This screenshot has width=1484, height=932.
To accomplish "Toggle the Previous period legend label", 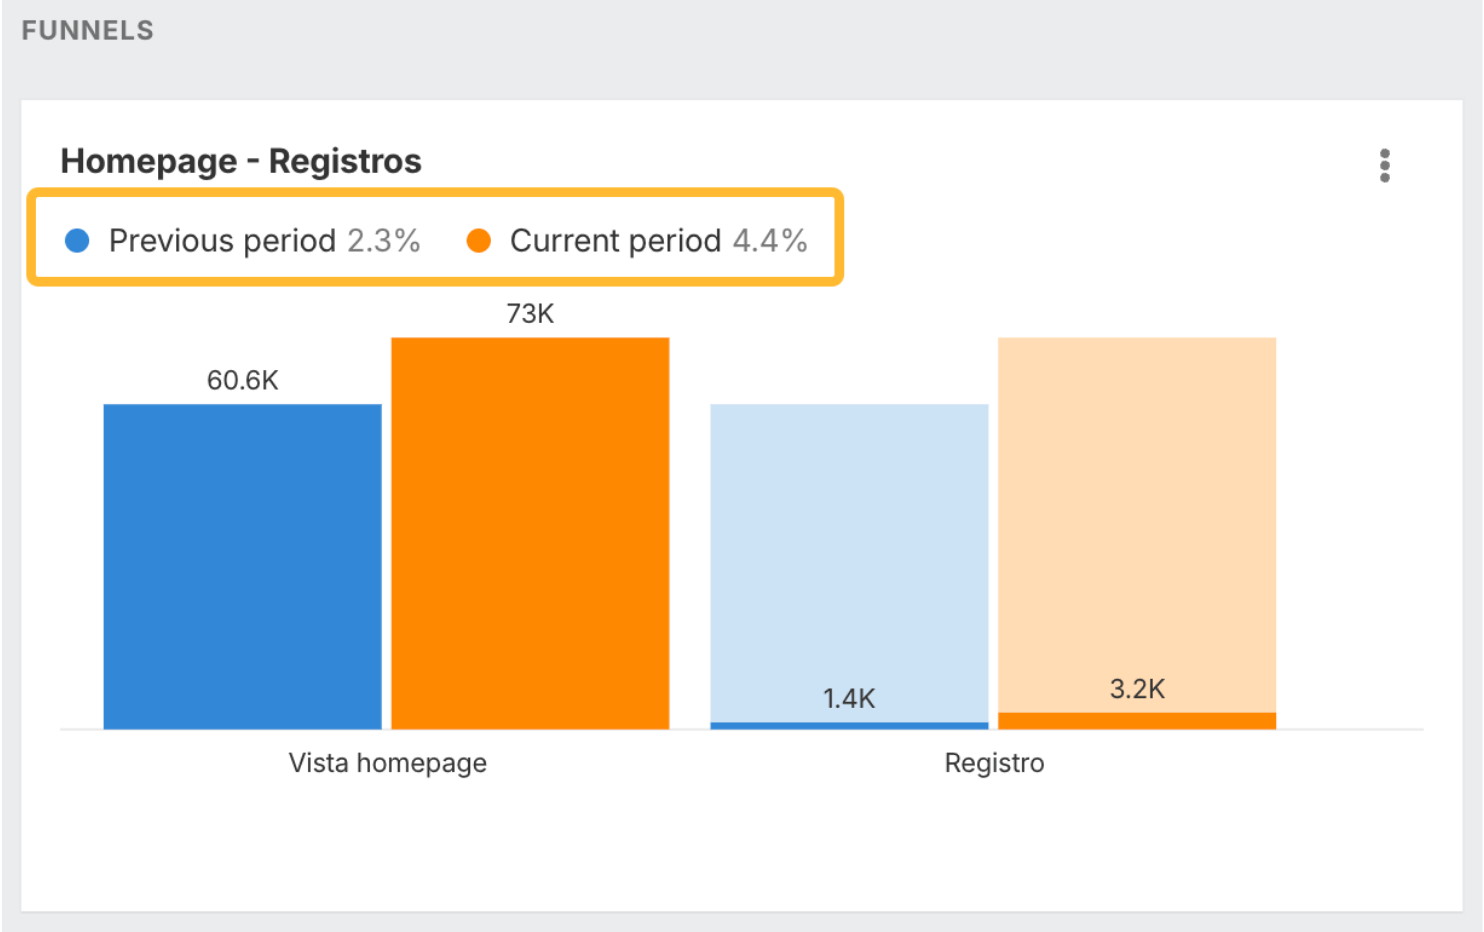I will pyautogui.click(x=222, y=241).
